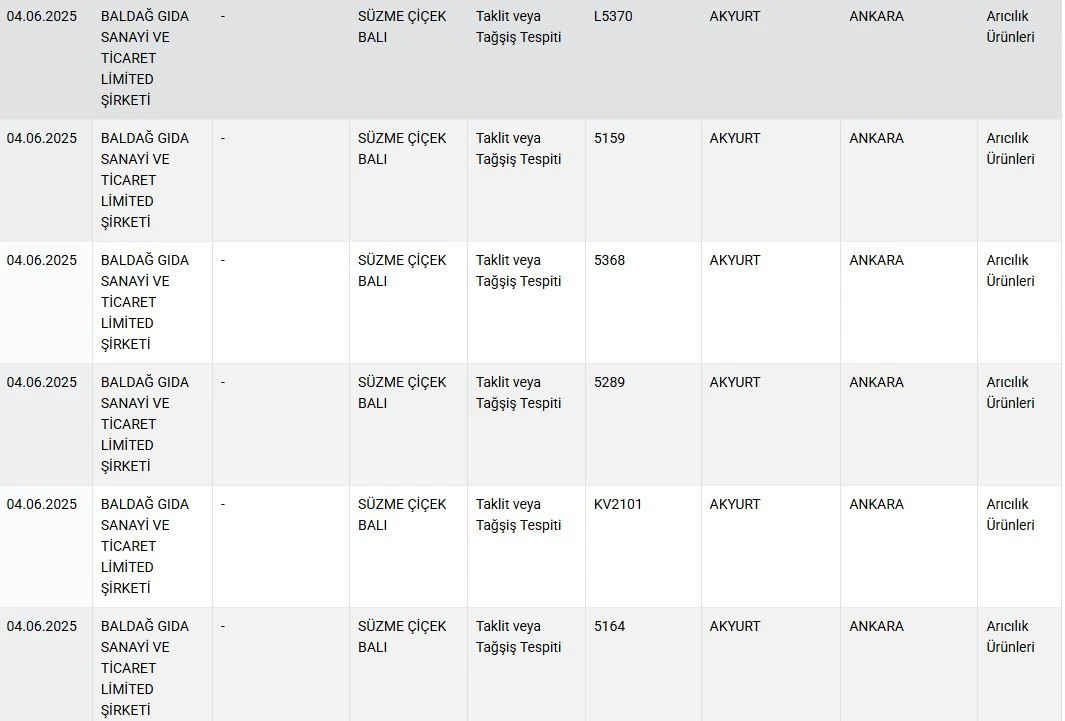Click the dash cell in the 5159 row
The height and width of the screenshot is (721, 1065).
click(223, 138)
